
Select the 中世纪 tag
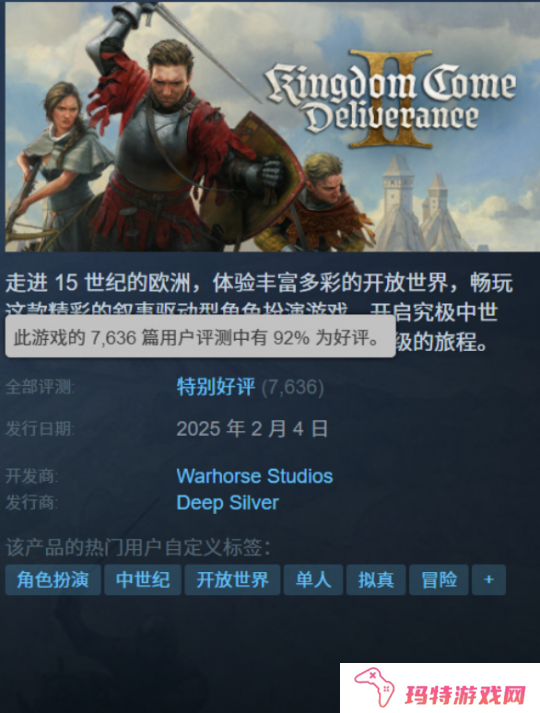point(143,580)
